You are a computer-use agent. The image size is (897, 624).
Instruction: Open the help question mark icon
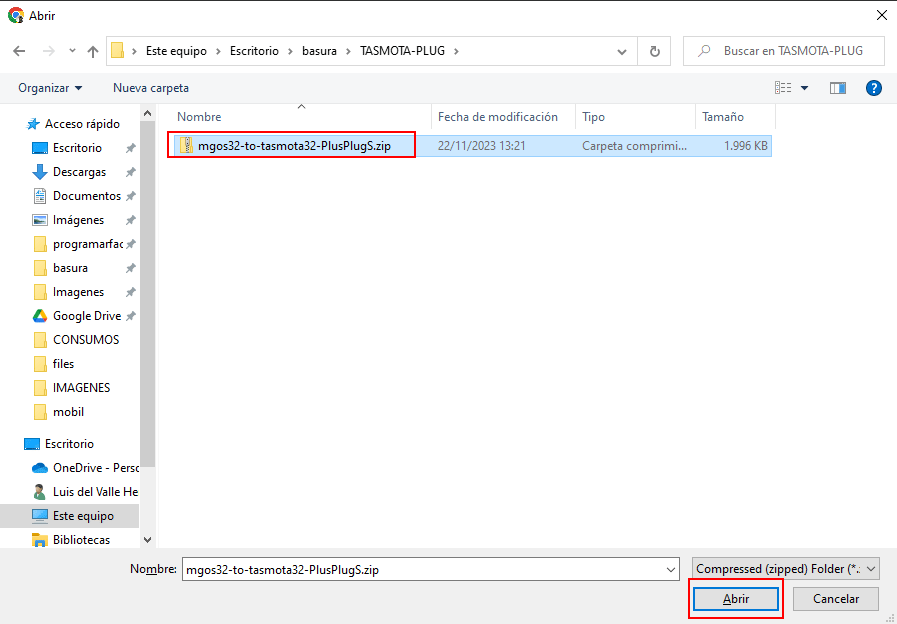[x=873, y=88]
